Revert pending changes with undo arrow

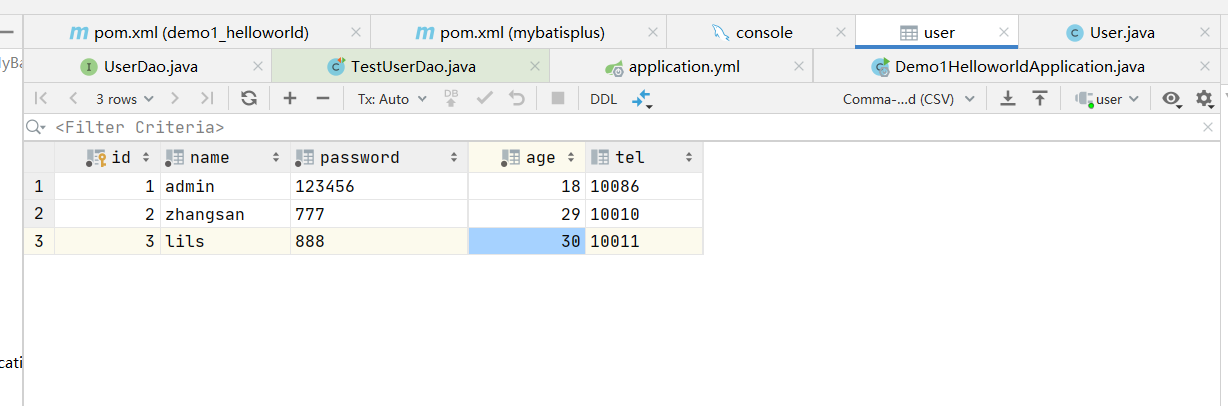[x=517, y=99]
